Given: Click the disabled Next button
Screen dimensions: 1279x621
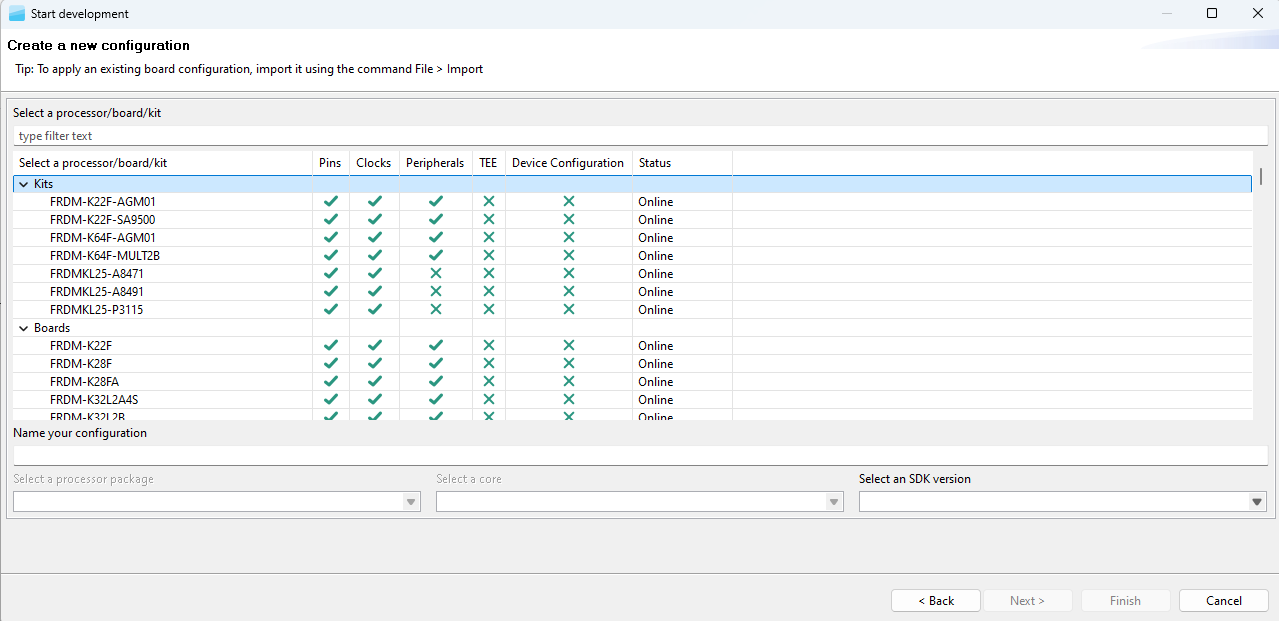Looking at the screenshot, I should click(x=1027, y=600).
